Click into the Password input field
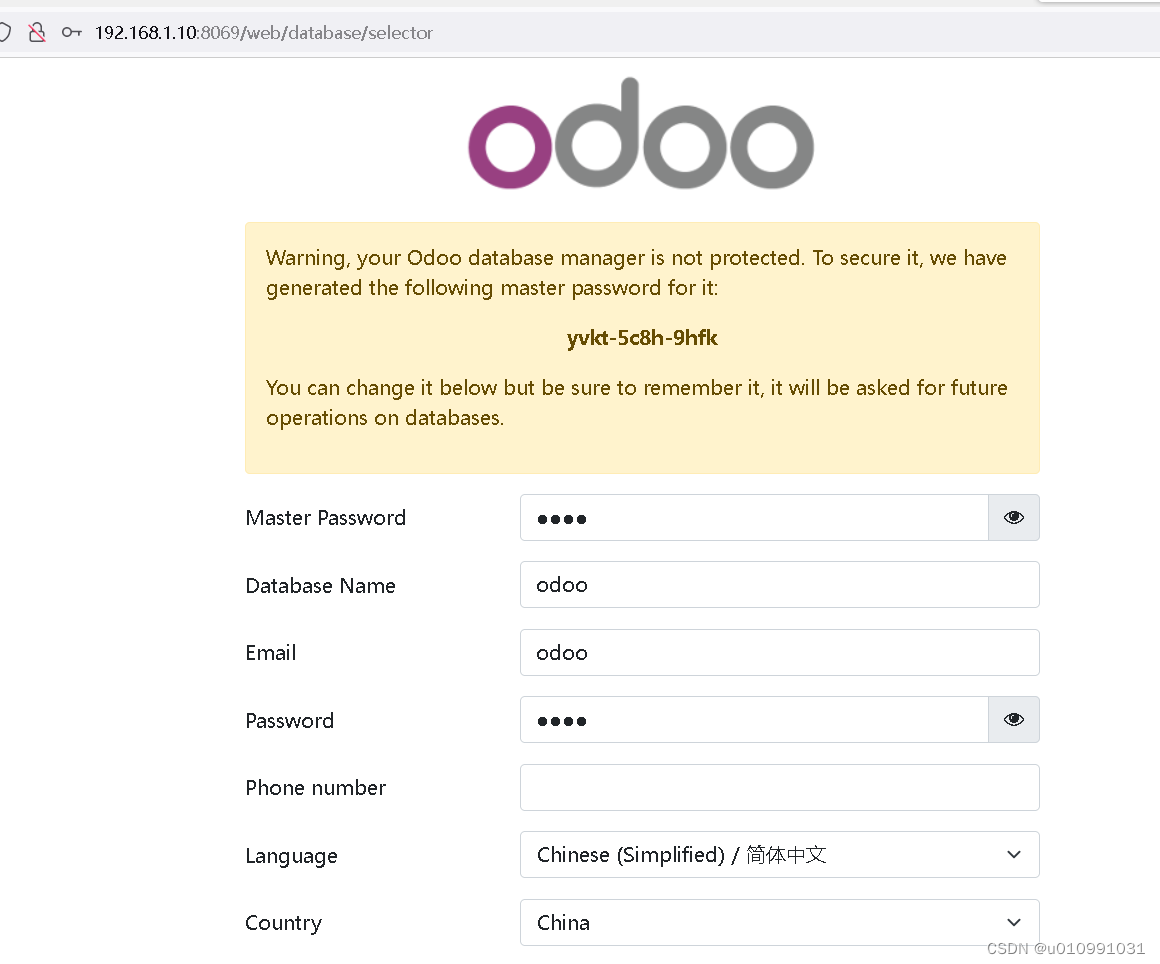 [x=754, y=720]
